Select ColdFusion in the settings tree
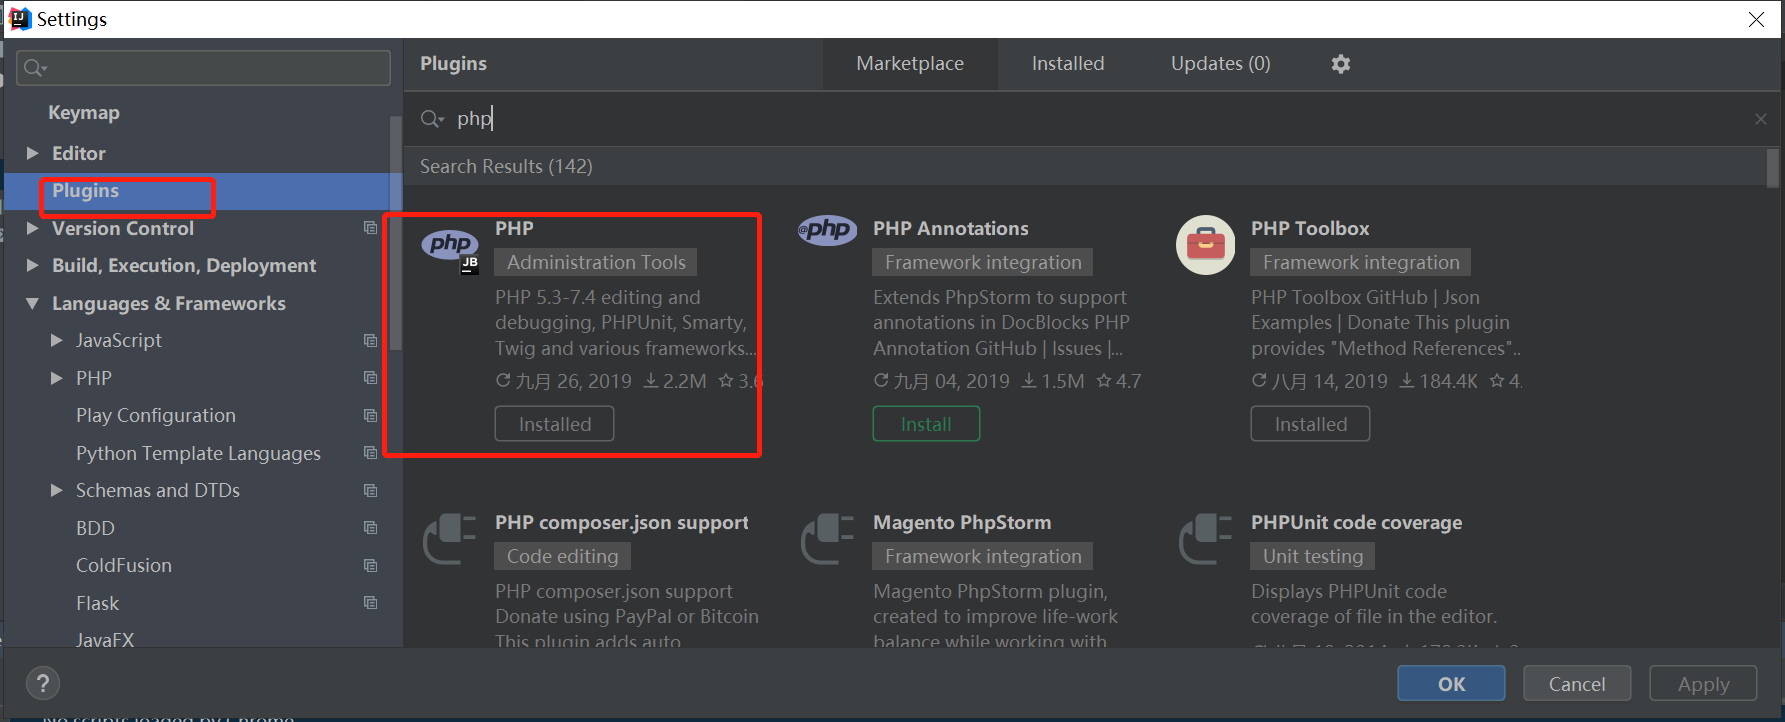The height and width of the screenshot is (722, 1785). [124, 566]
